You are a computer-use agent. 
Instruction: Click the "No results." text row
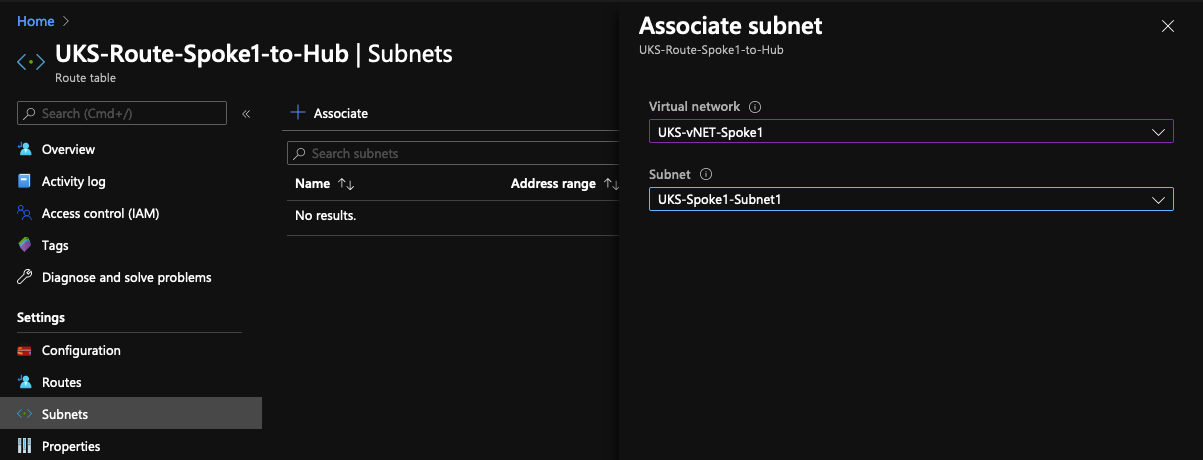(326, 215)
